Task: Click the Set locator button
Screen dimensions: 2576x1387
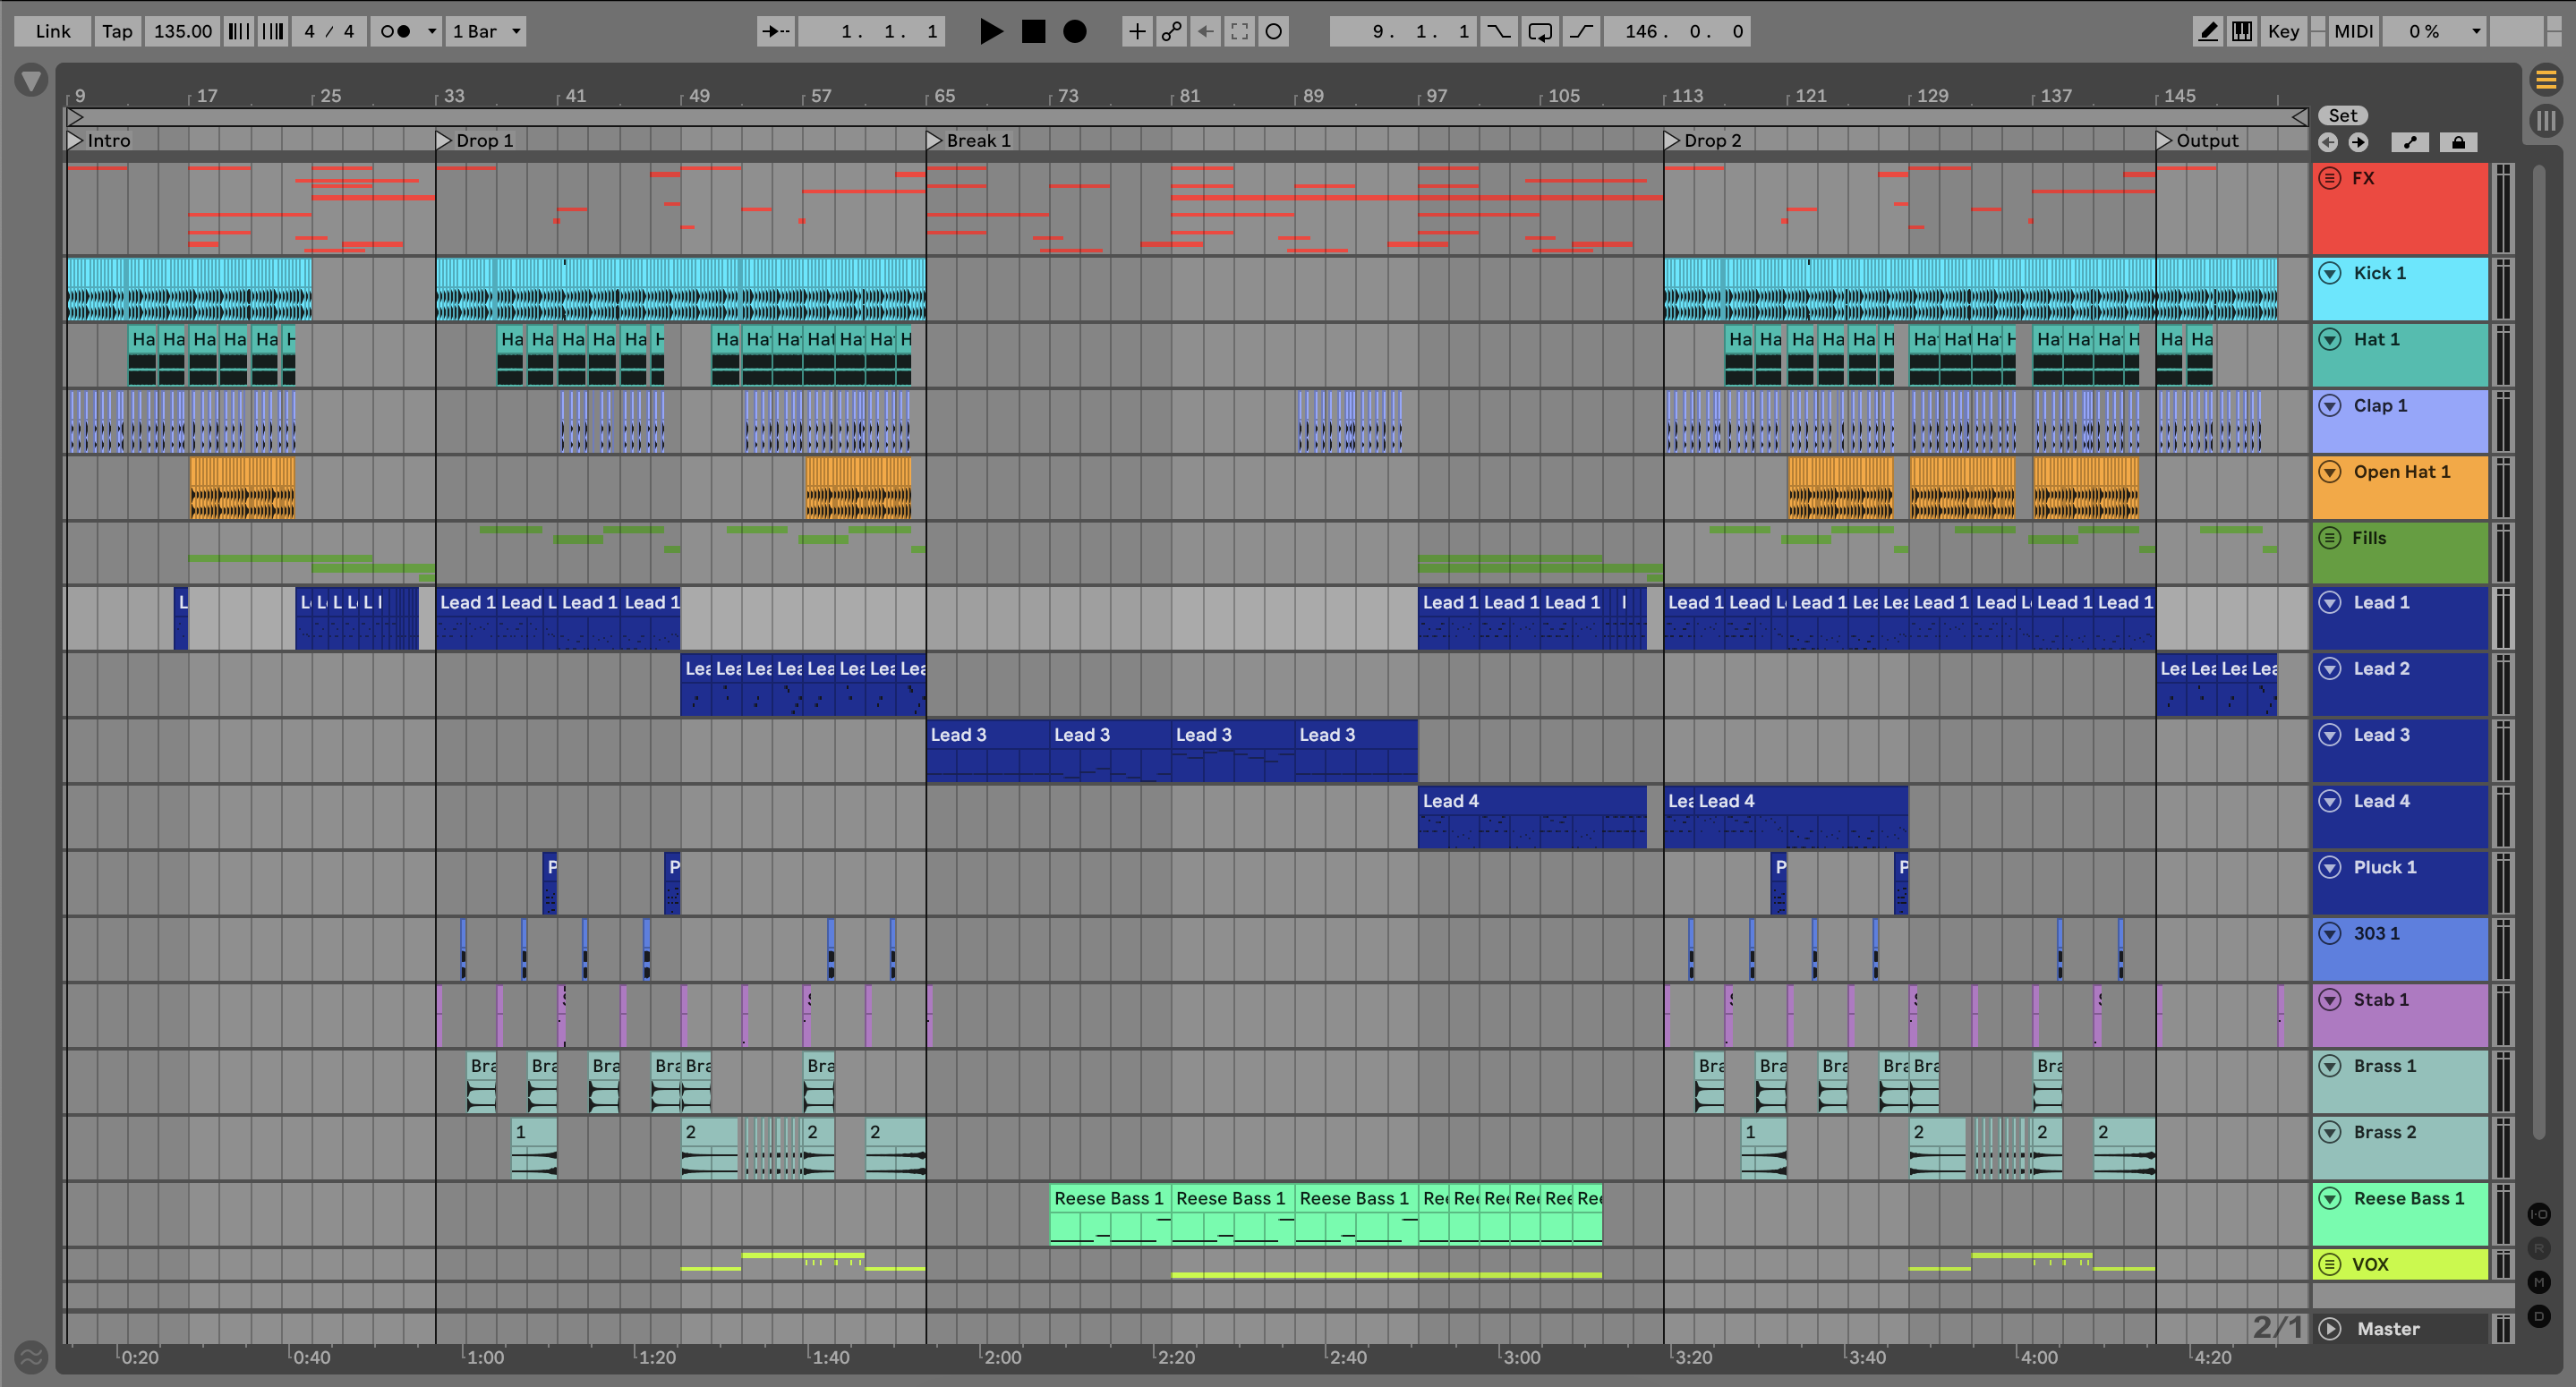Action: click(x=2343, y=116)
